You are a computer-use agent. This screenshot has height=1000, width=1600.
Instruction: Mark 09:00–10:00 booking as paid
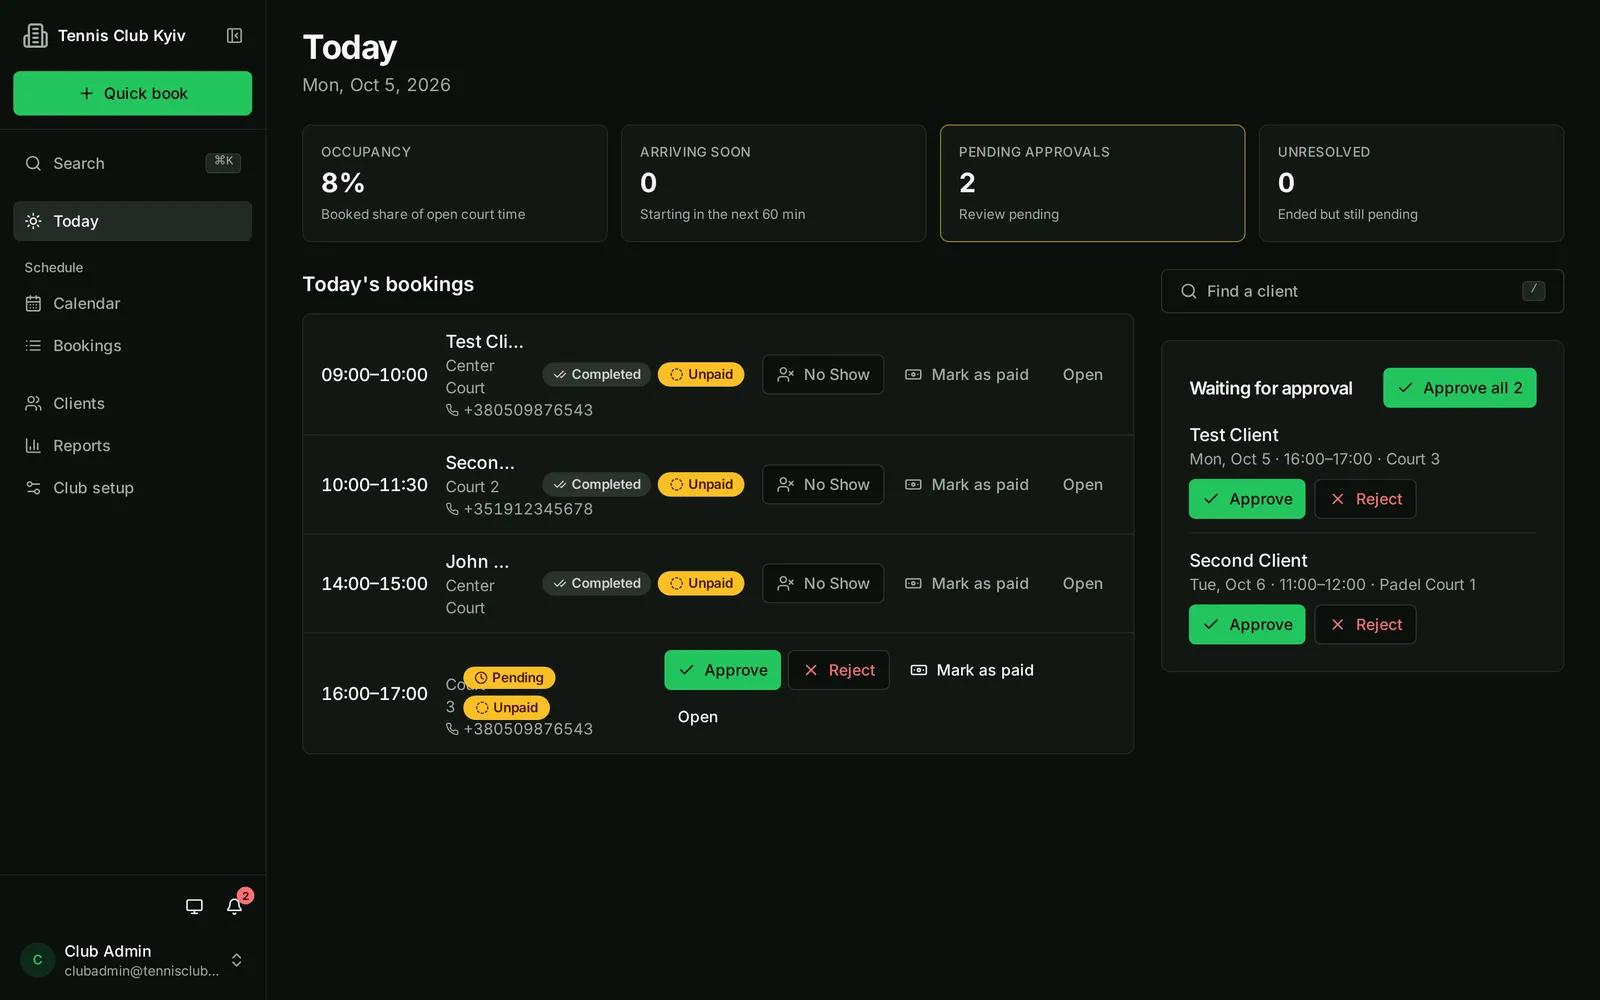[x=967, y=374]
